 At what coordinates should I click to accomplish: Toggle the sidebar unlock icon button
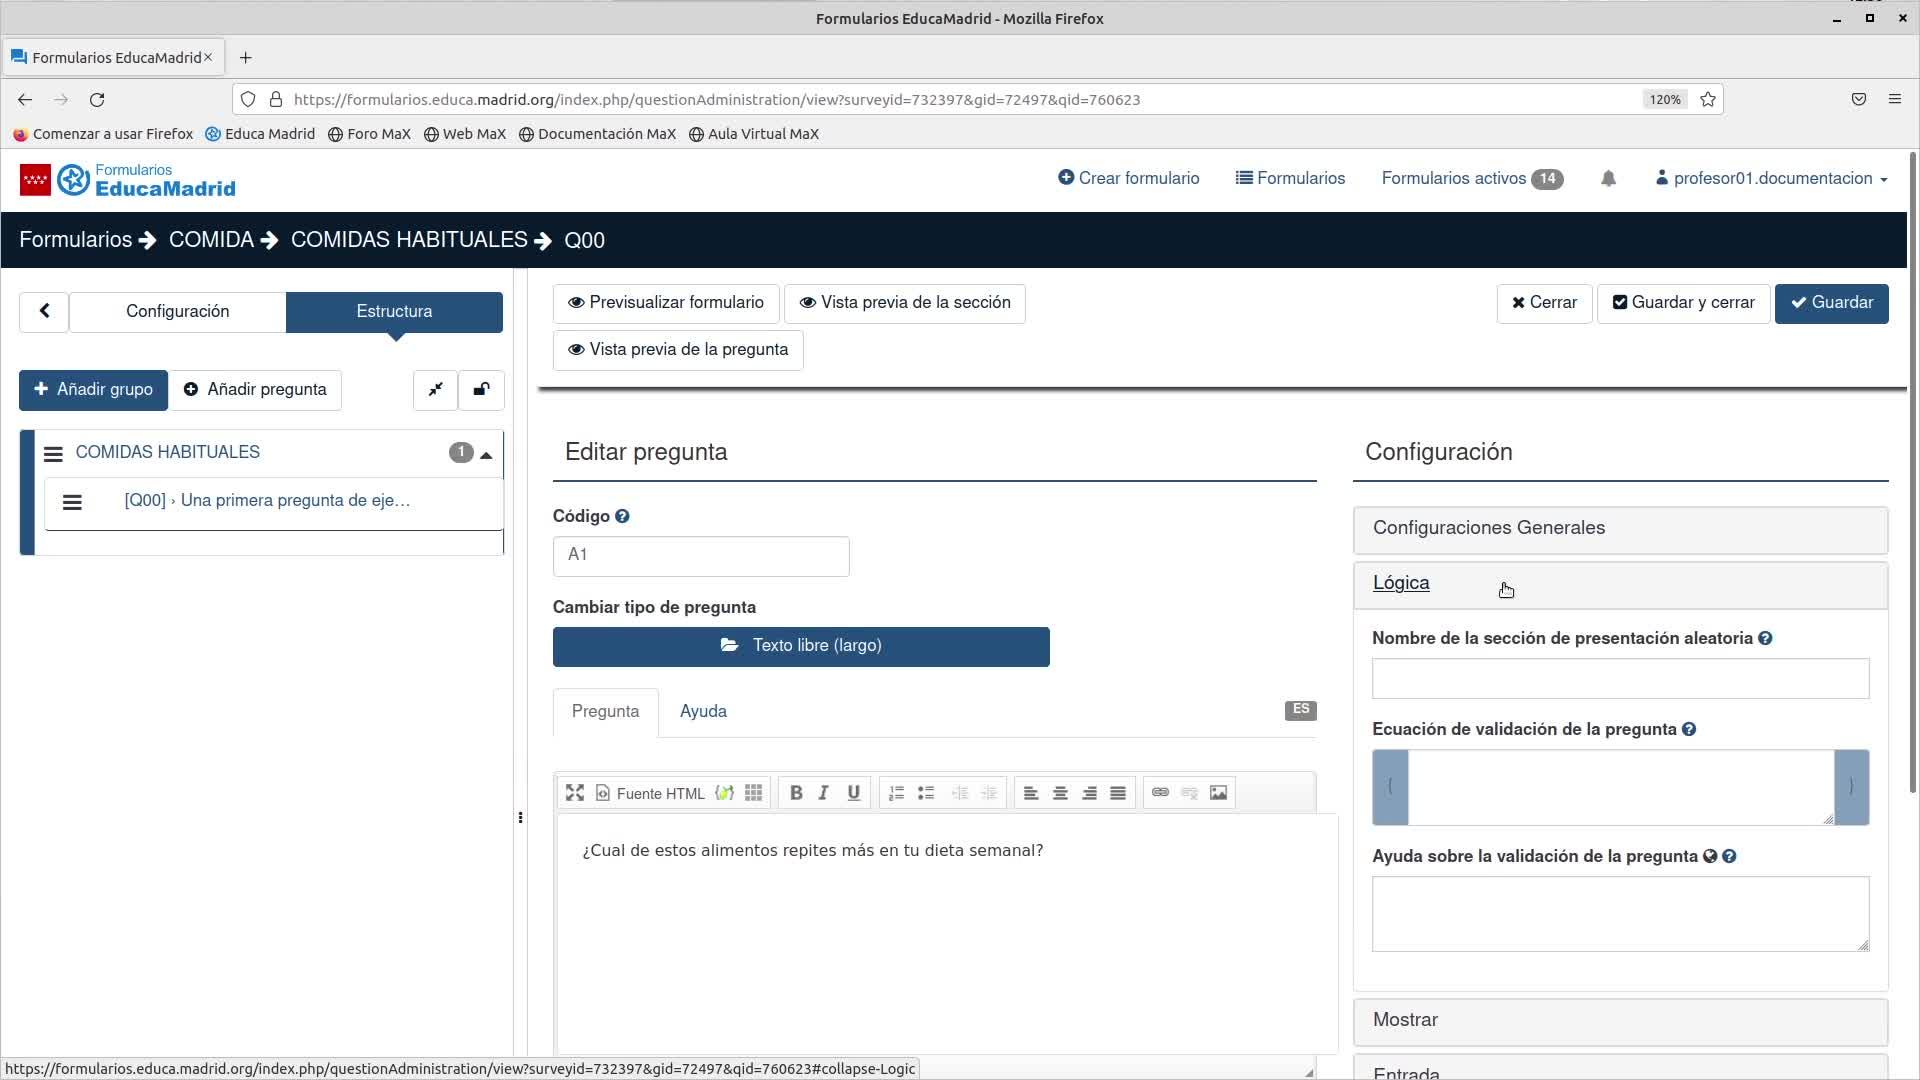(x=481, y=390)
